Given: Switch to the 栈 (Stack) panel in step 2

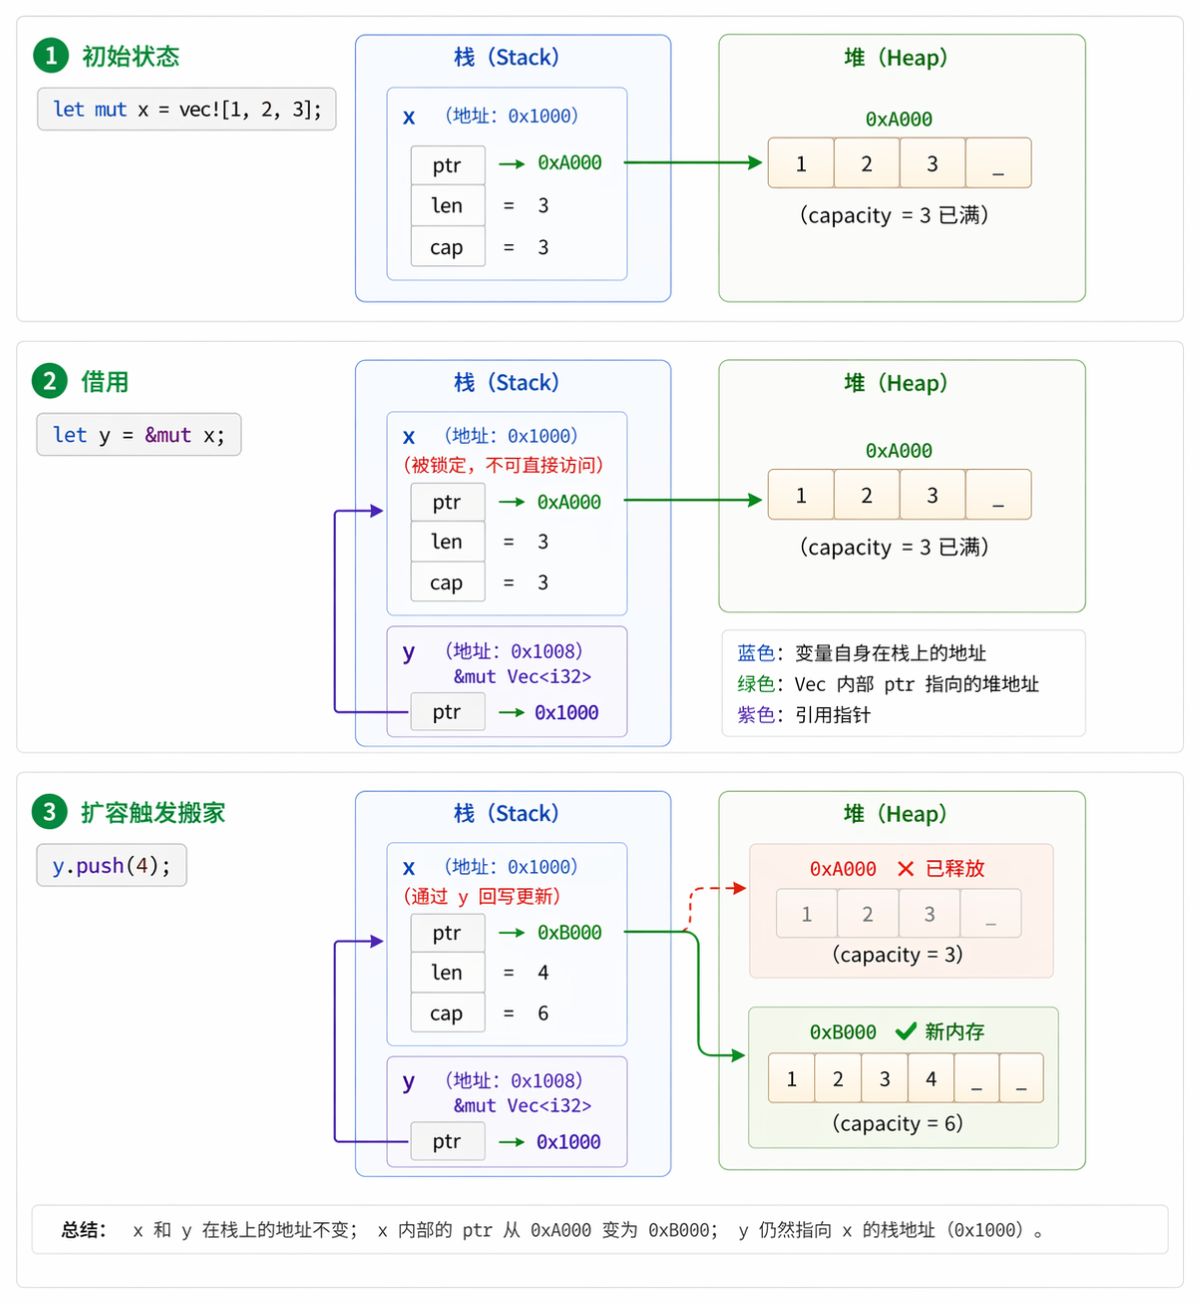Looking at the screenshot, I should click(x=506, y=382).
